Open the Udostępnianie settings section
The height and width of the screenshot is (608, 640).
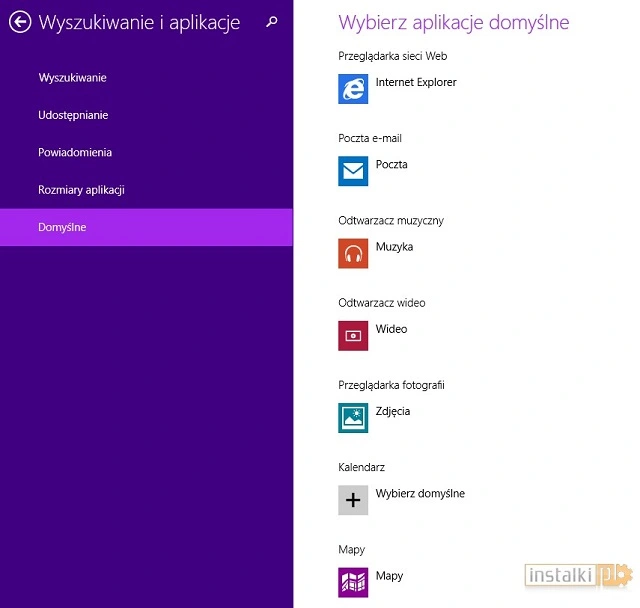click(x=146, y=115)
